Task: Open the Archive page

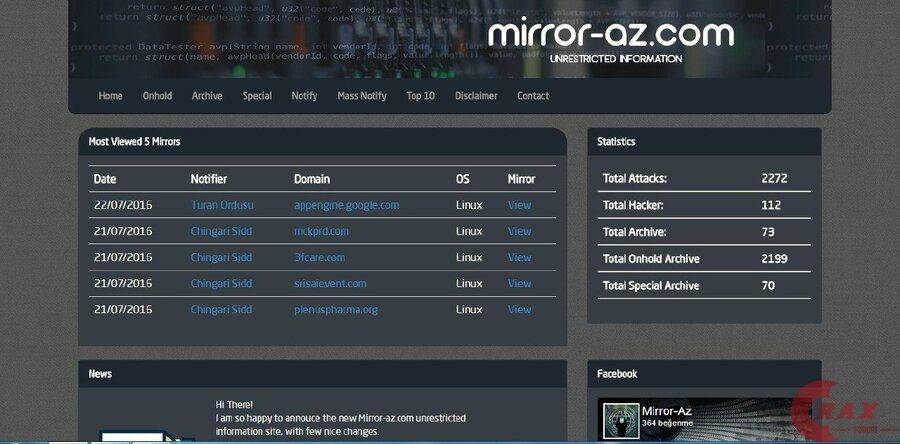Action: 207,96
